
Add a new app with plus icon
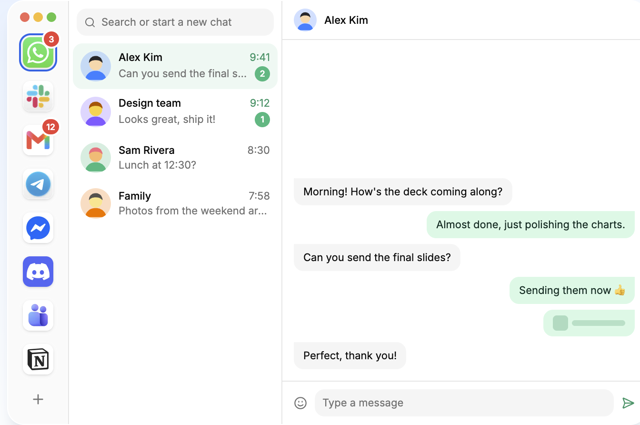pyautogui.click(x=38, y=399)
